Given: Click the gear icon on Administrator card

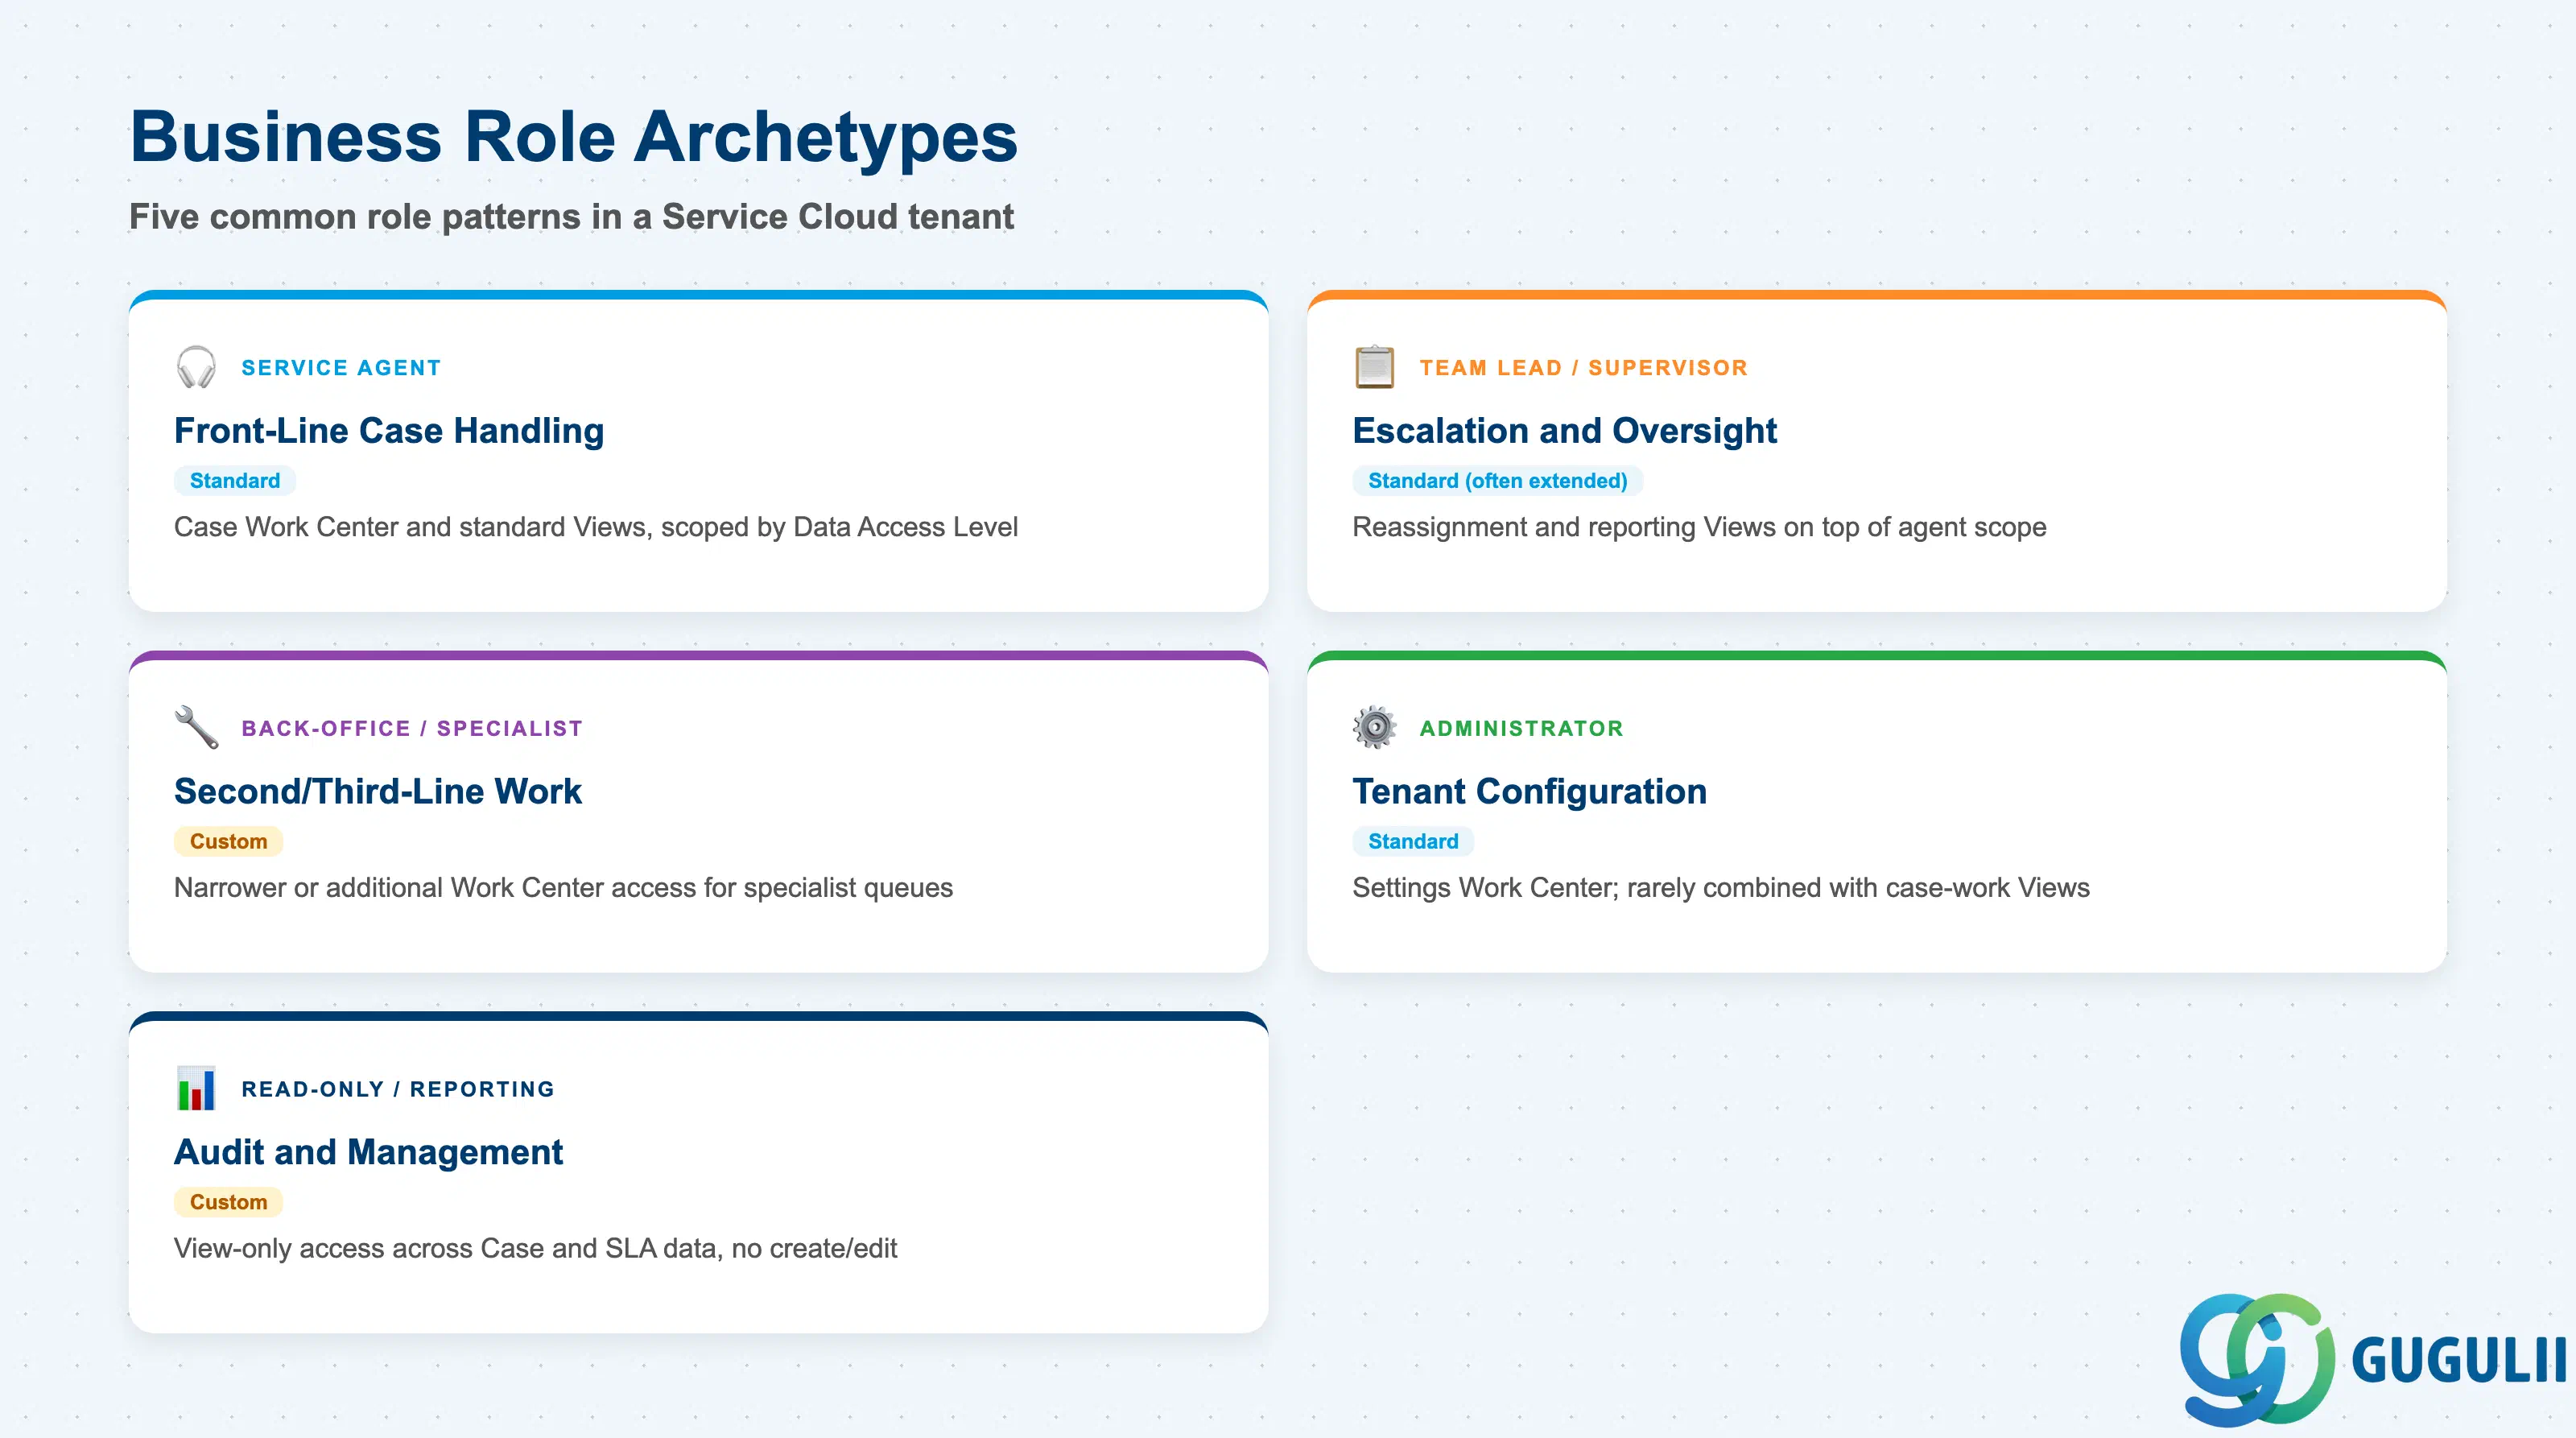Looking at the screenshot, I should click(1374, 727).
